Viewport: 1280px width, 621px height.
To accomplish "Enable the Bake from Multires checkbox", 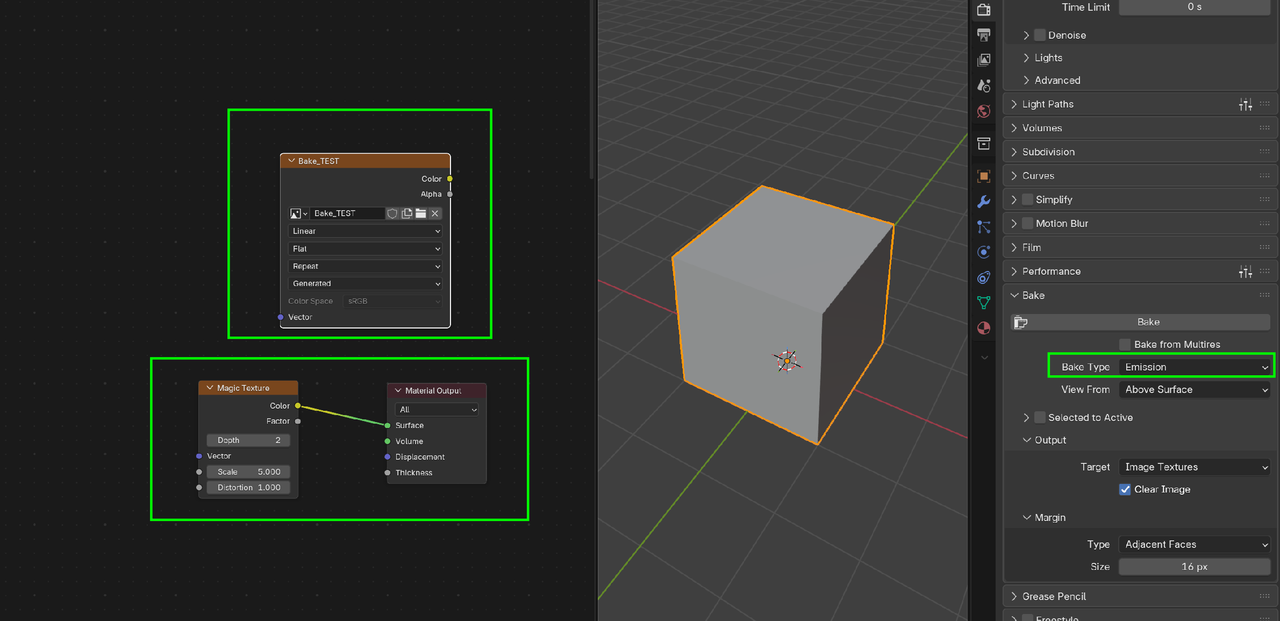I will (1125, 344).
